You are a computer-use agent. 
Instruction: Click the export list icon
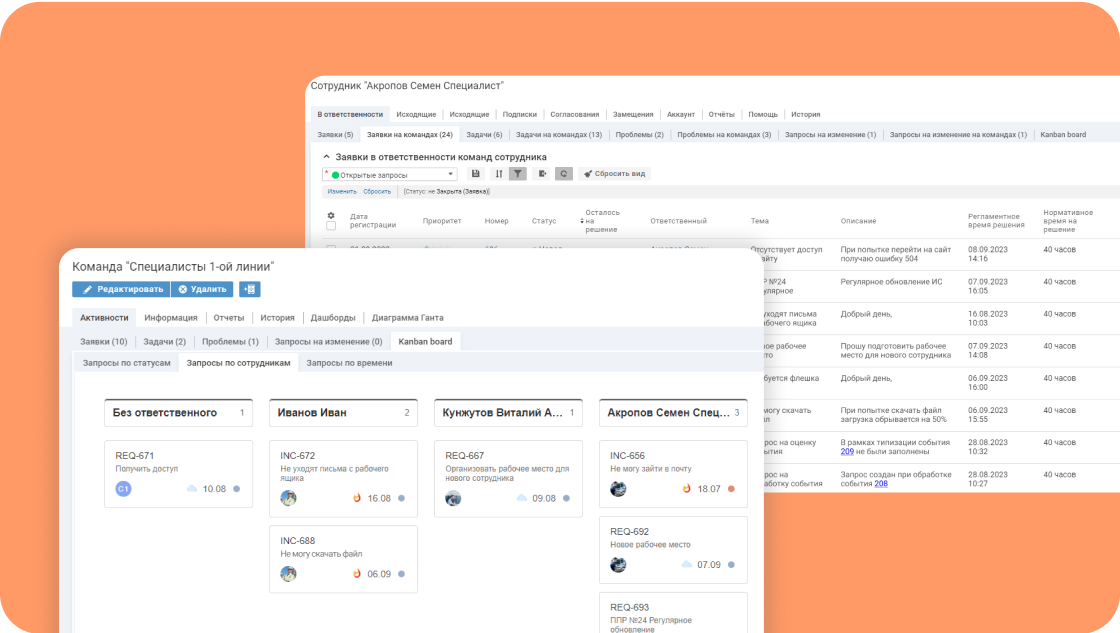click(542, 174)
